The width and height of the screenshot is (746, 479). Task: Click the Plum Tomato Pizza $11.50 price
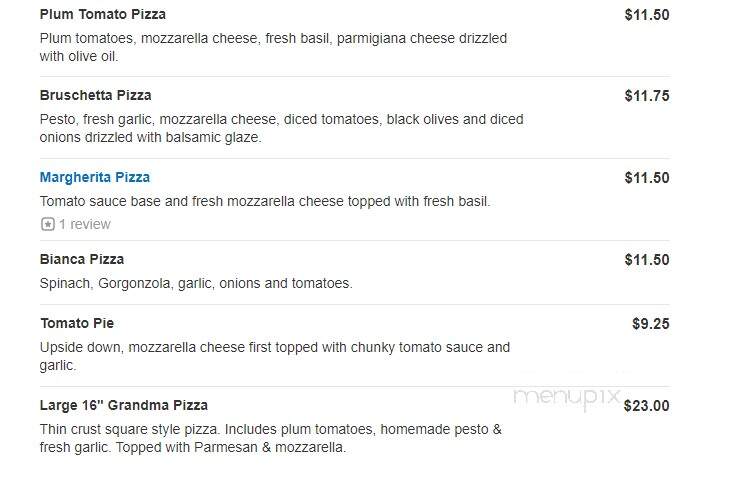(647, 15)
